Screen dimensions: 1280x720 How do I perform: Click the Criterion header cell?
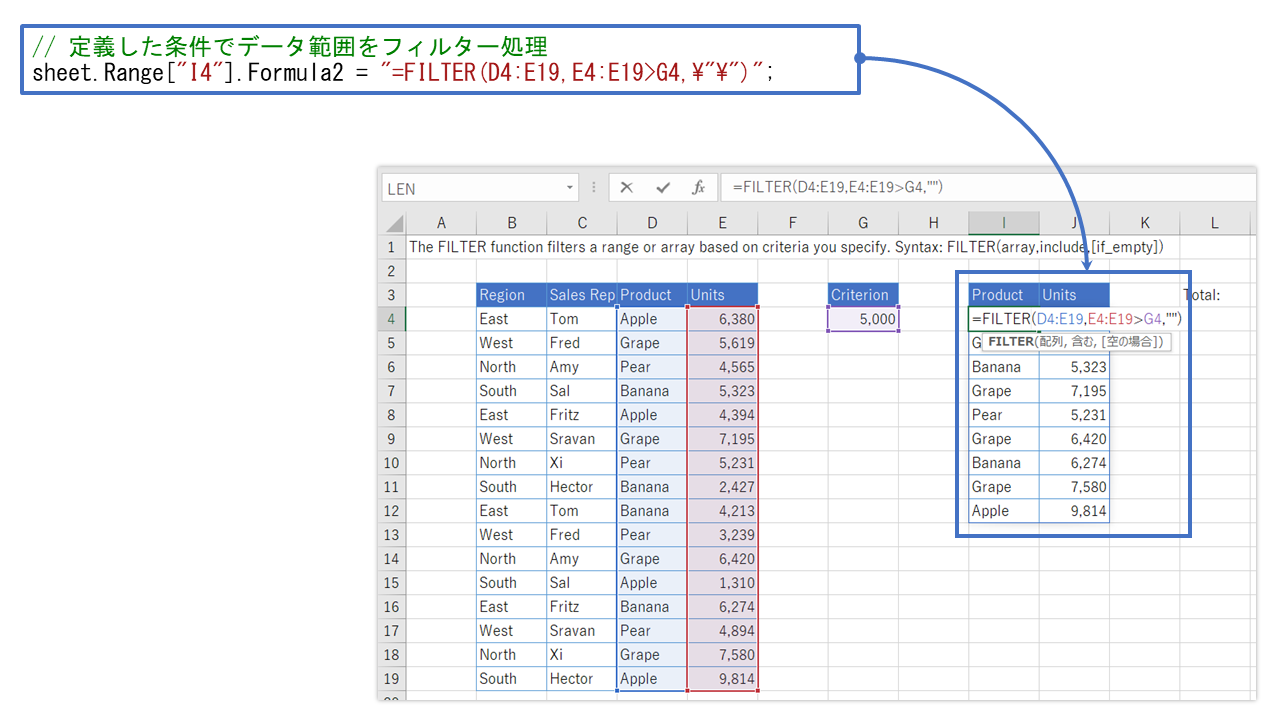[863, 295]
